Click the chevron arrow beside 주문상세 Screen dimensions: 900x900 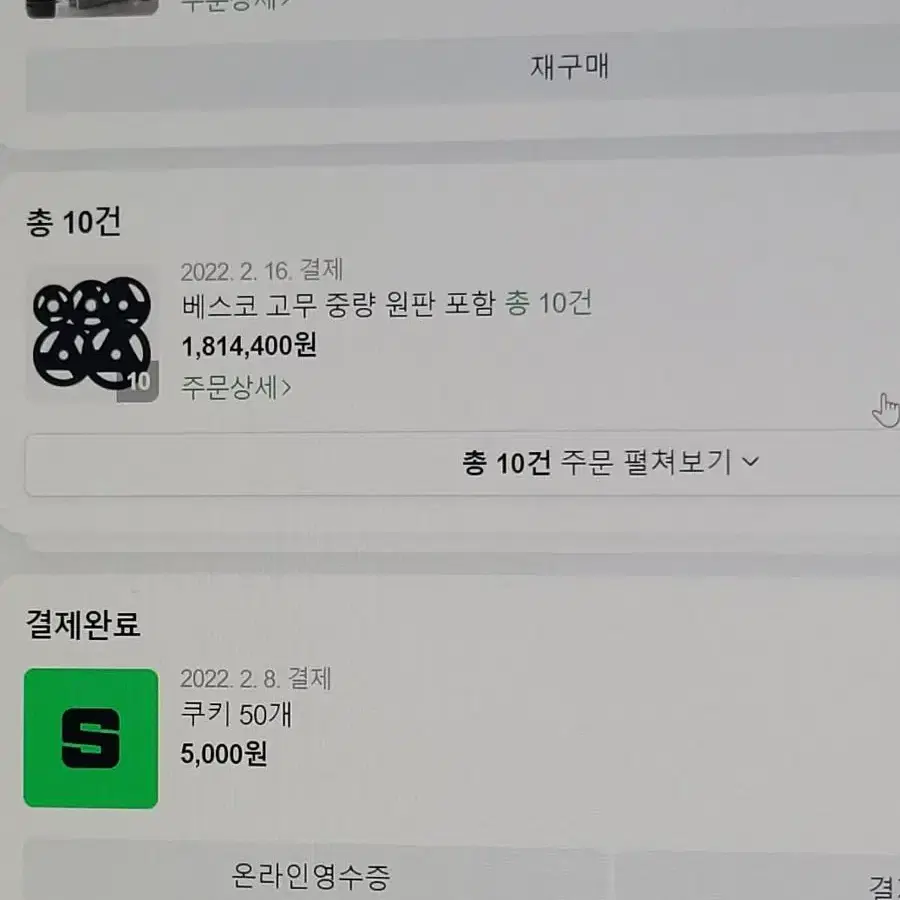click(286, 388)
